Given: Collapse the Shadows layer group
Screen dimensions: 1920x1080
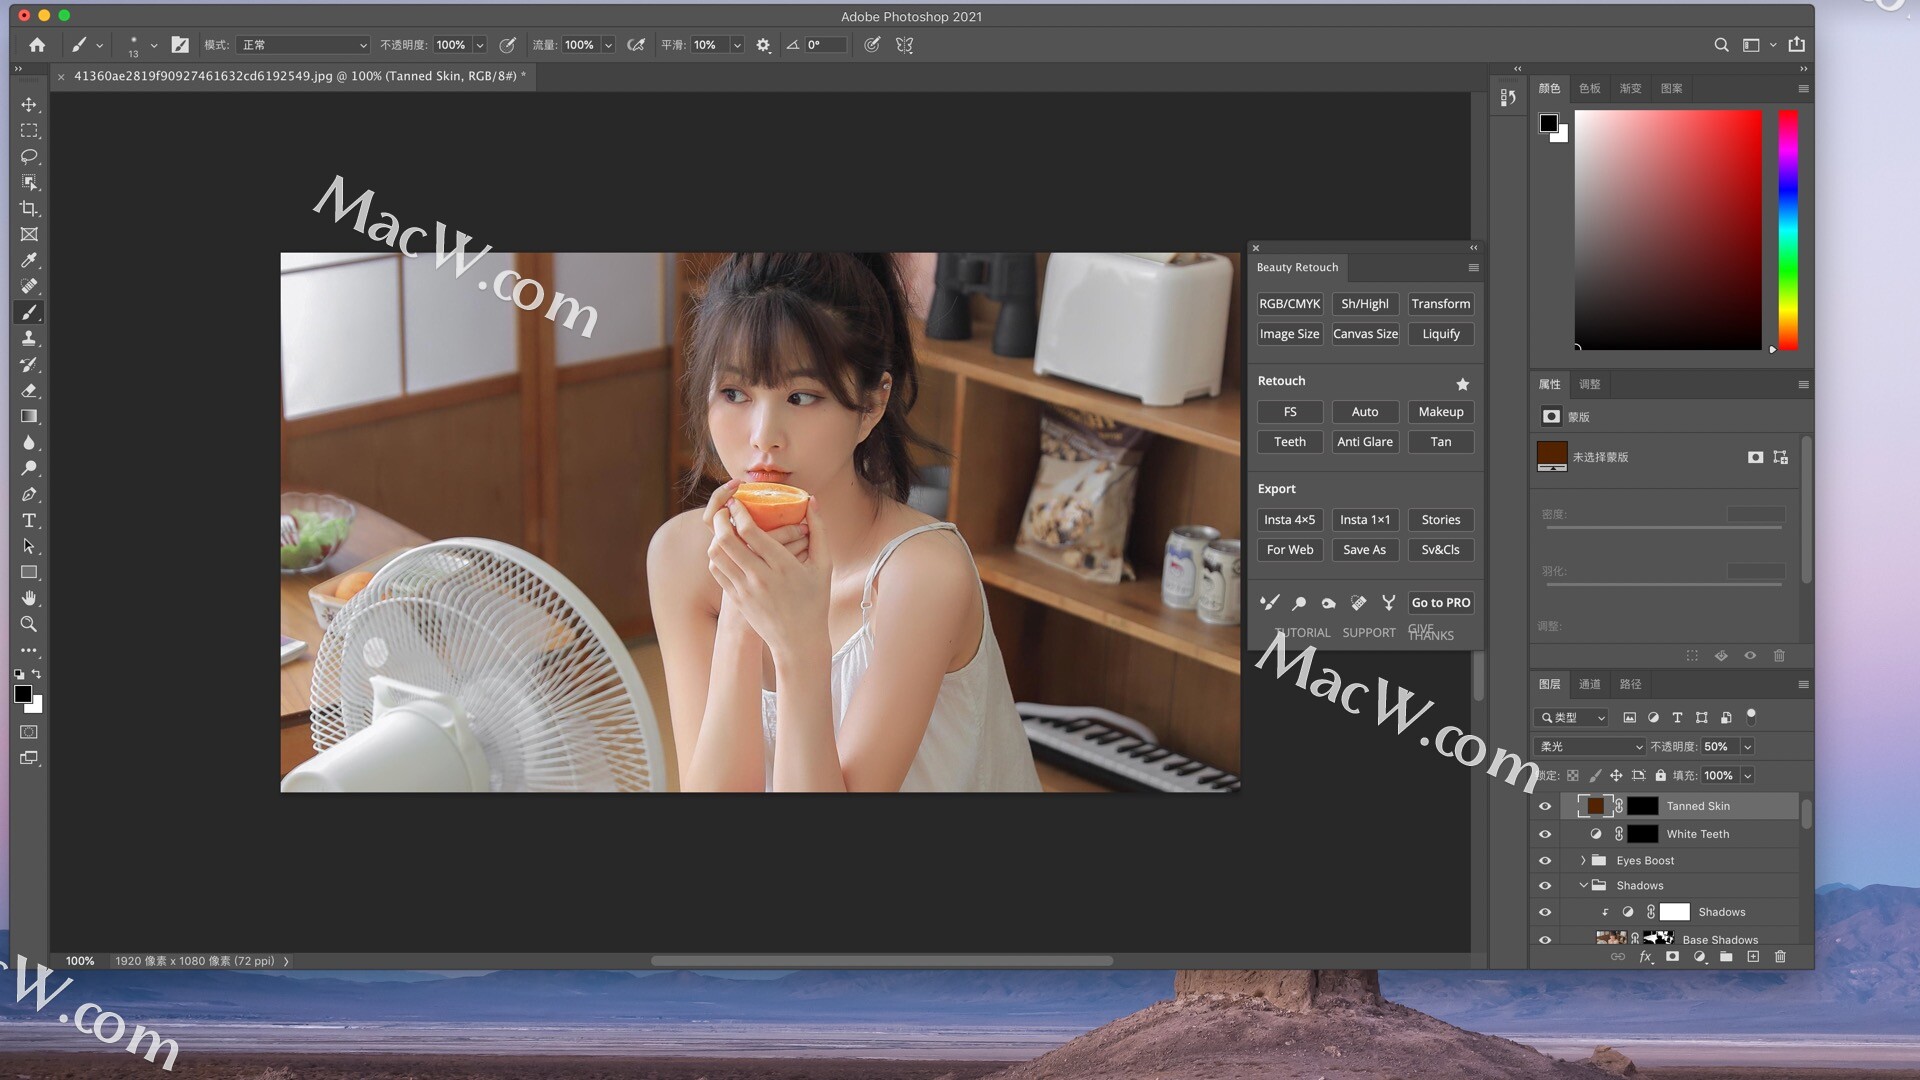Looking at the screenshot, I should [x=1583, y=885].
